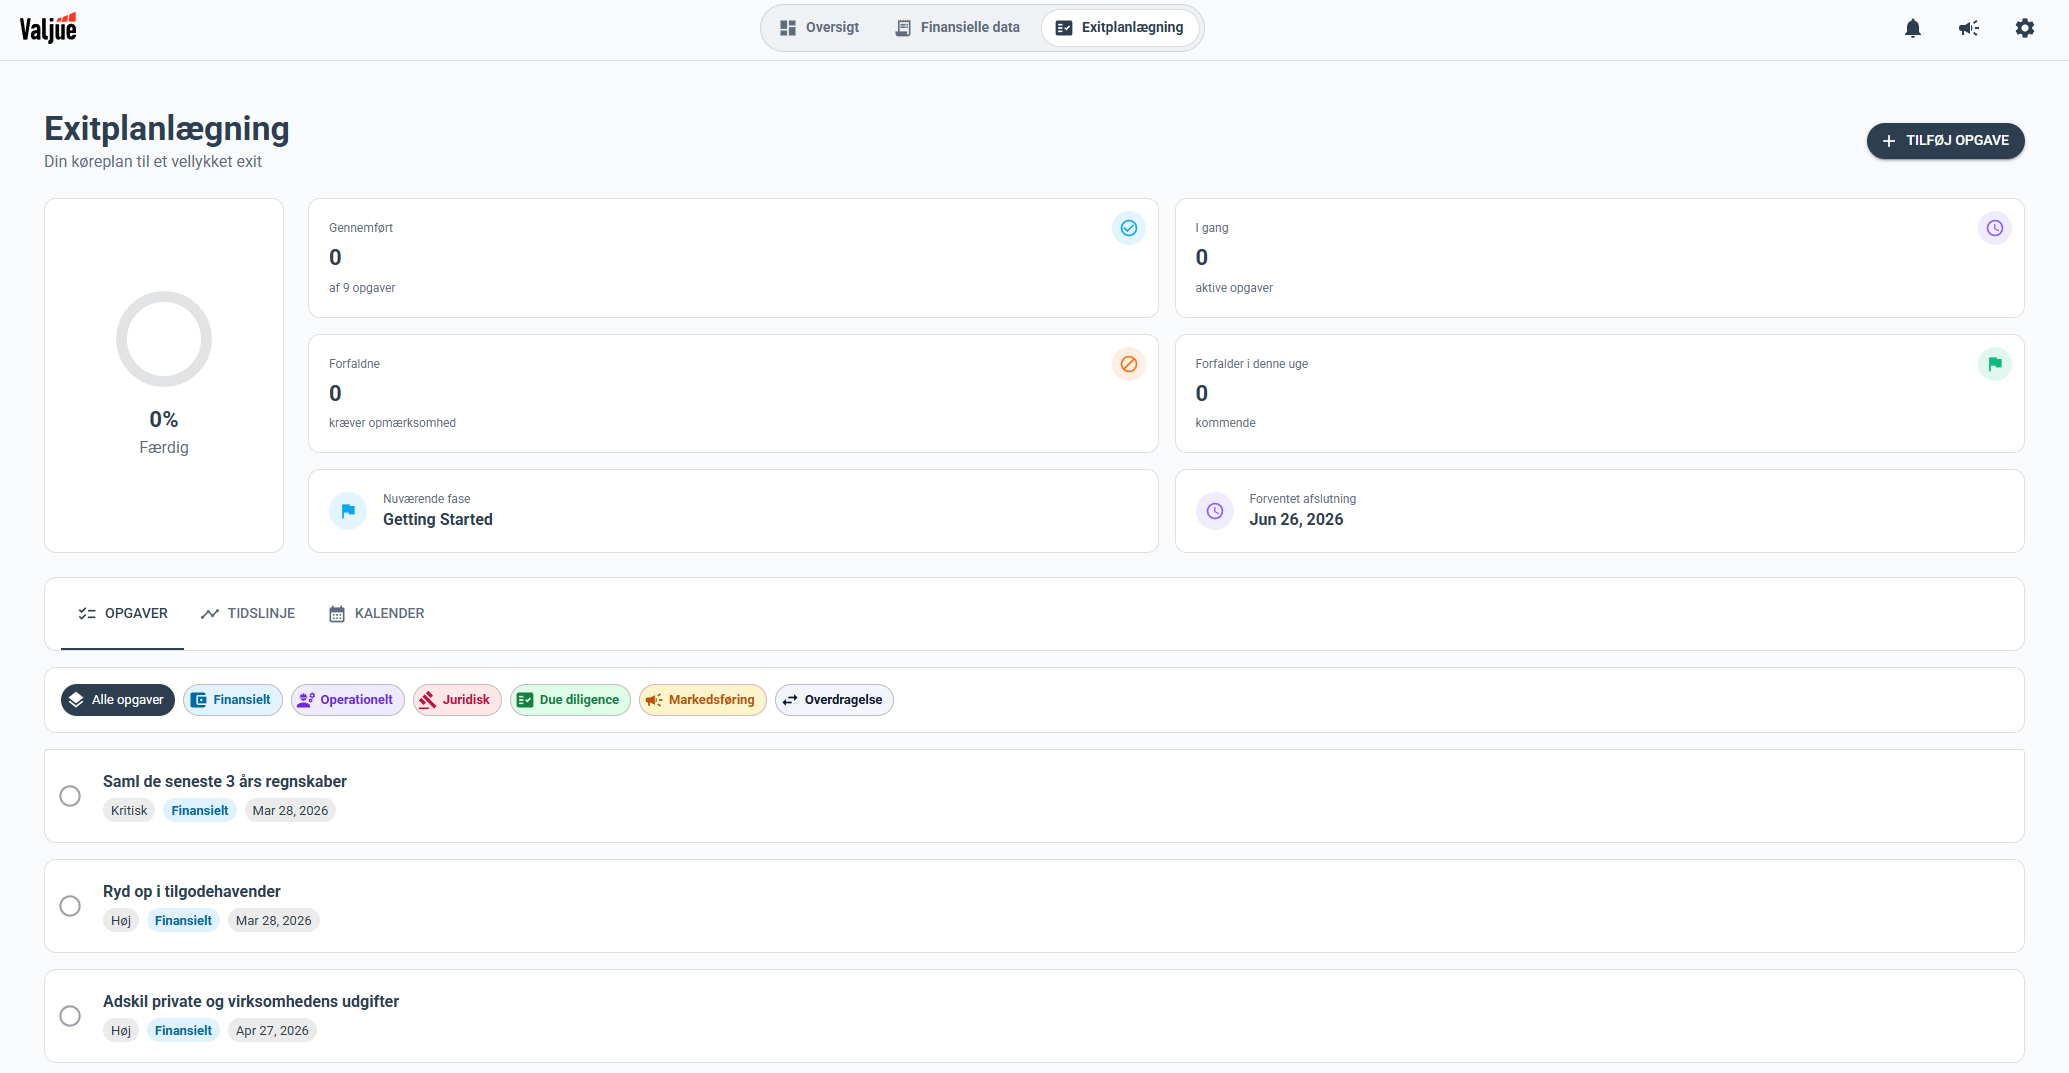This screenshot has width=2069, height=1073.
Task: Toggle completion circle for 'Ryd op i tilgodehavender'
Action: point(70,906)
